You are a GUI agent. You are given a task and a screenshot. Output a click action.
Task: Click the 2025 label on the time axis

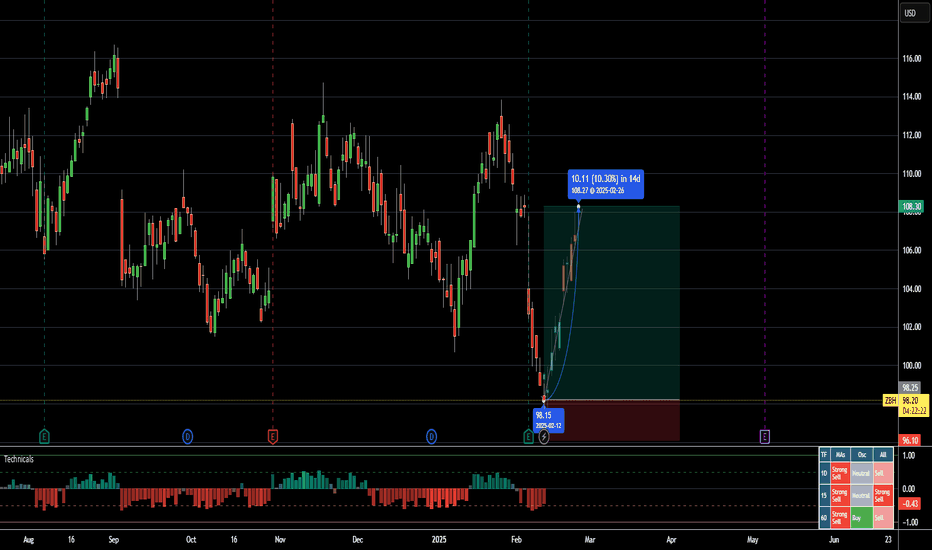pos(439,540)
